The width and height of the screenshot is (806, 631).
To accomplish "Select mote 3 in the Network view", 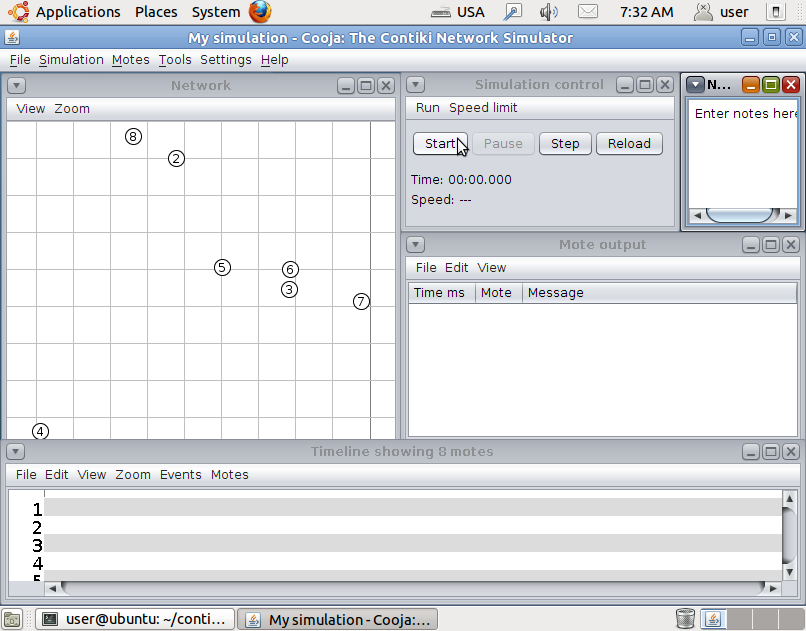I will (289, 290).
